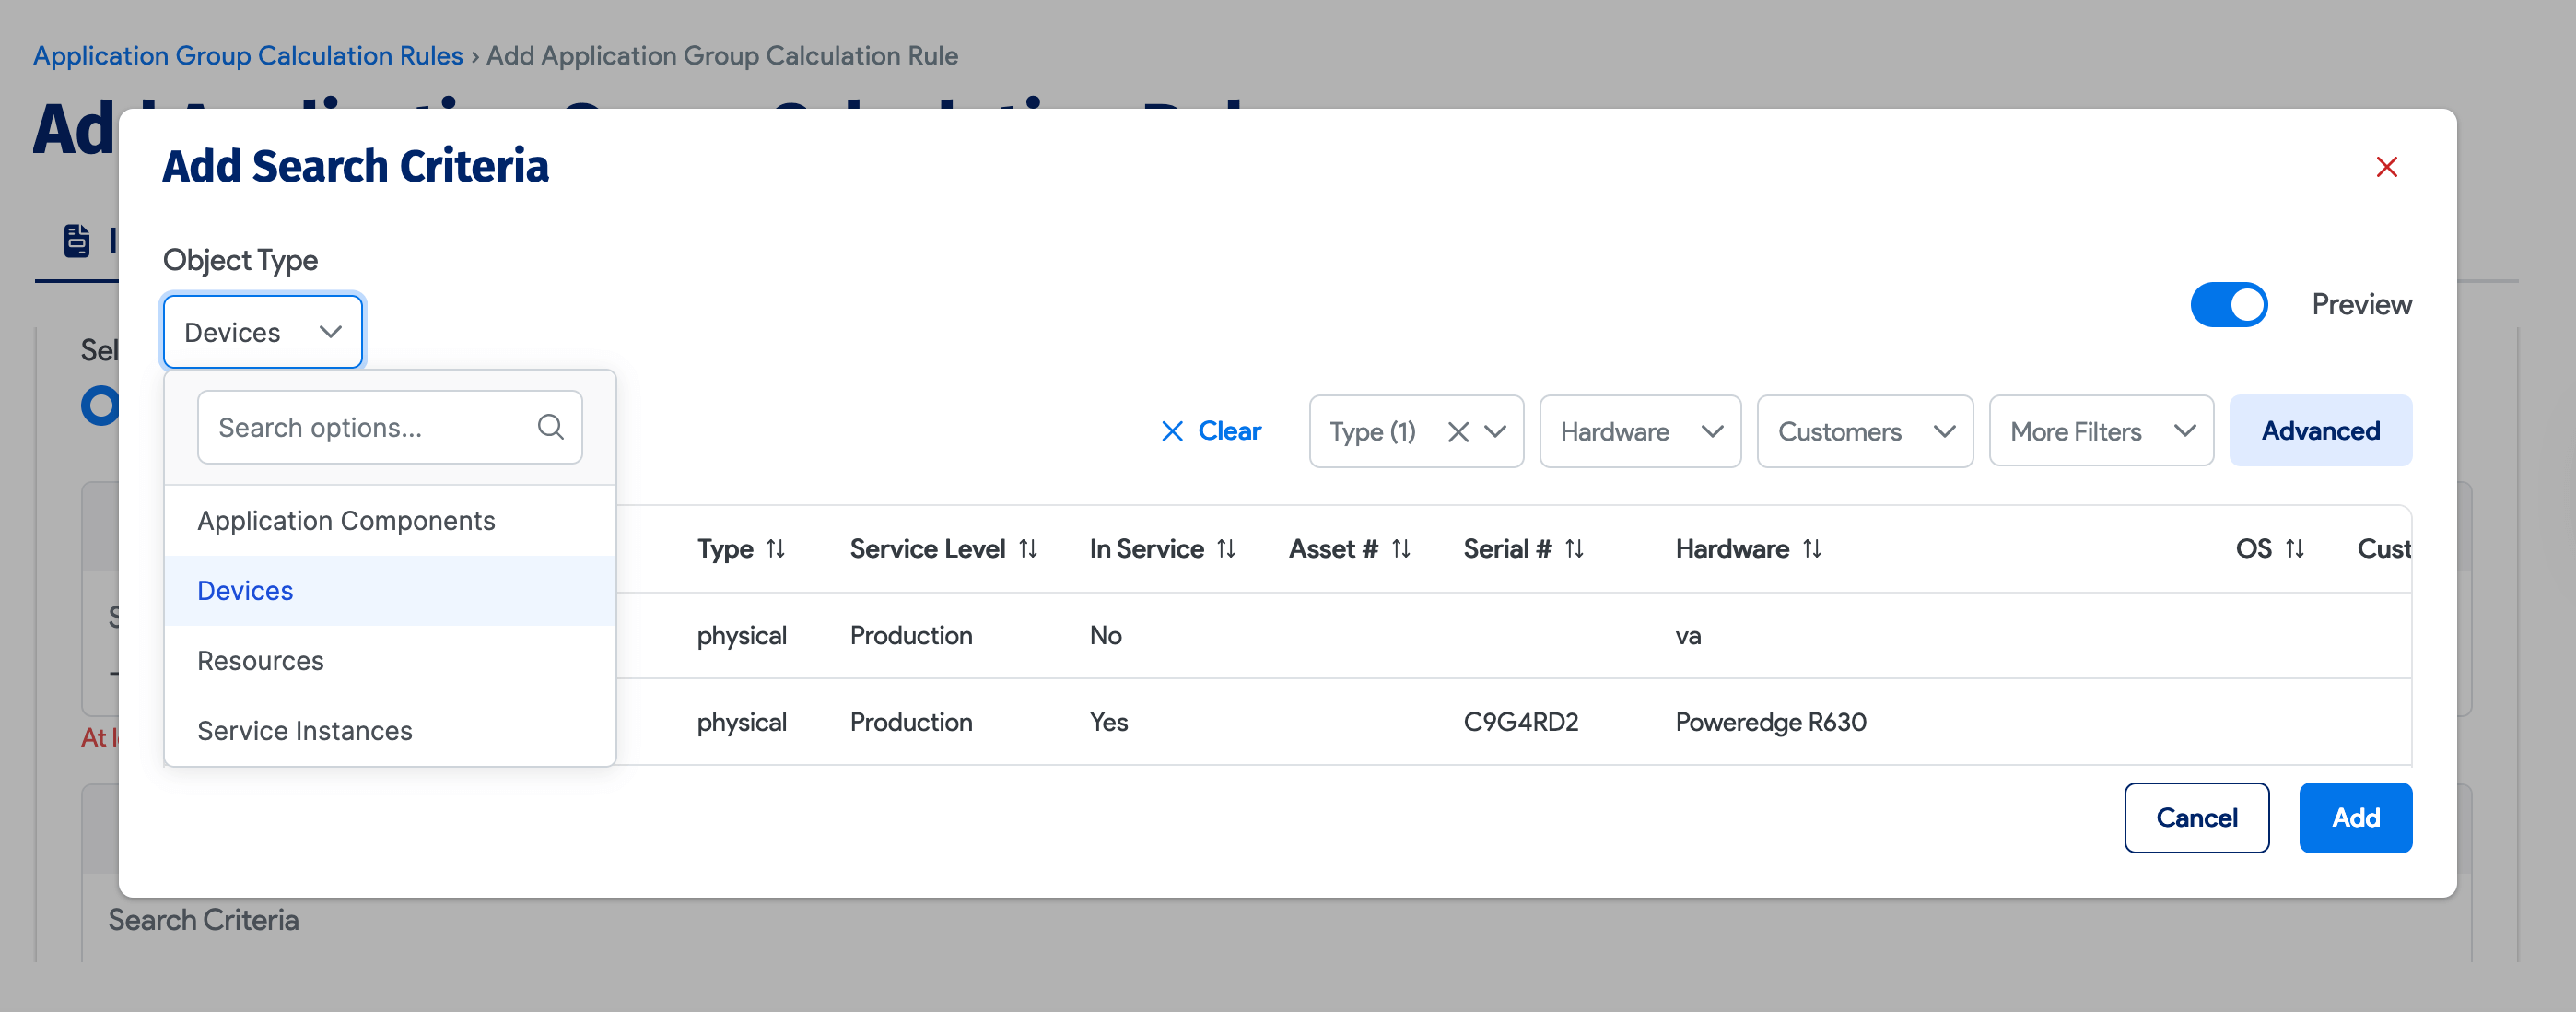Sort by OS column arrows
The width and height of the screenshot is (2576, 1012).
pos(2295,549)
